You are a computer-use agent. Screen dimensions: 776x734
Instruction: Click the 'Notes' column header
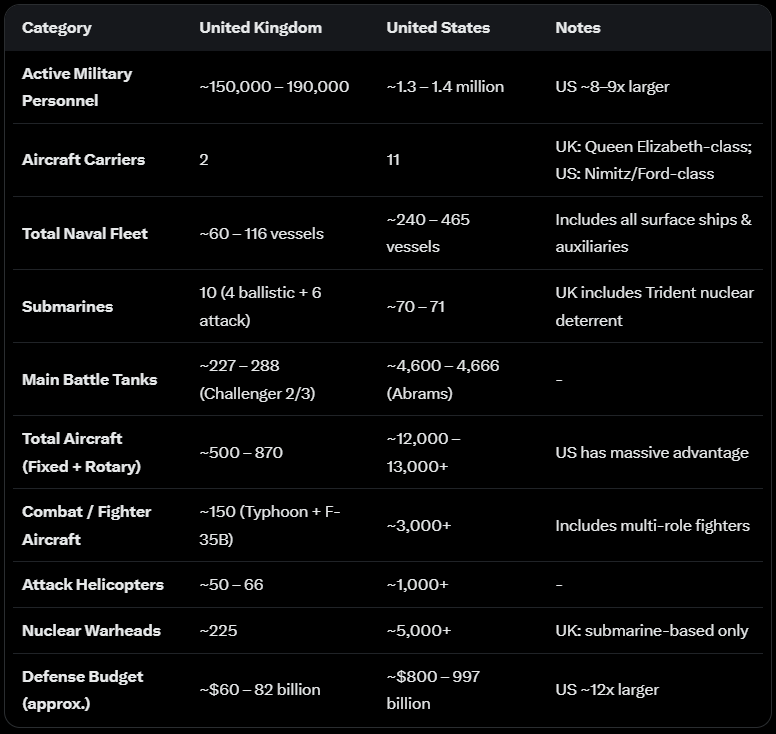(x=578, y=28)
